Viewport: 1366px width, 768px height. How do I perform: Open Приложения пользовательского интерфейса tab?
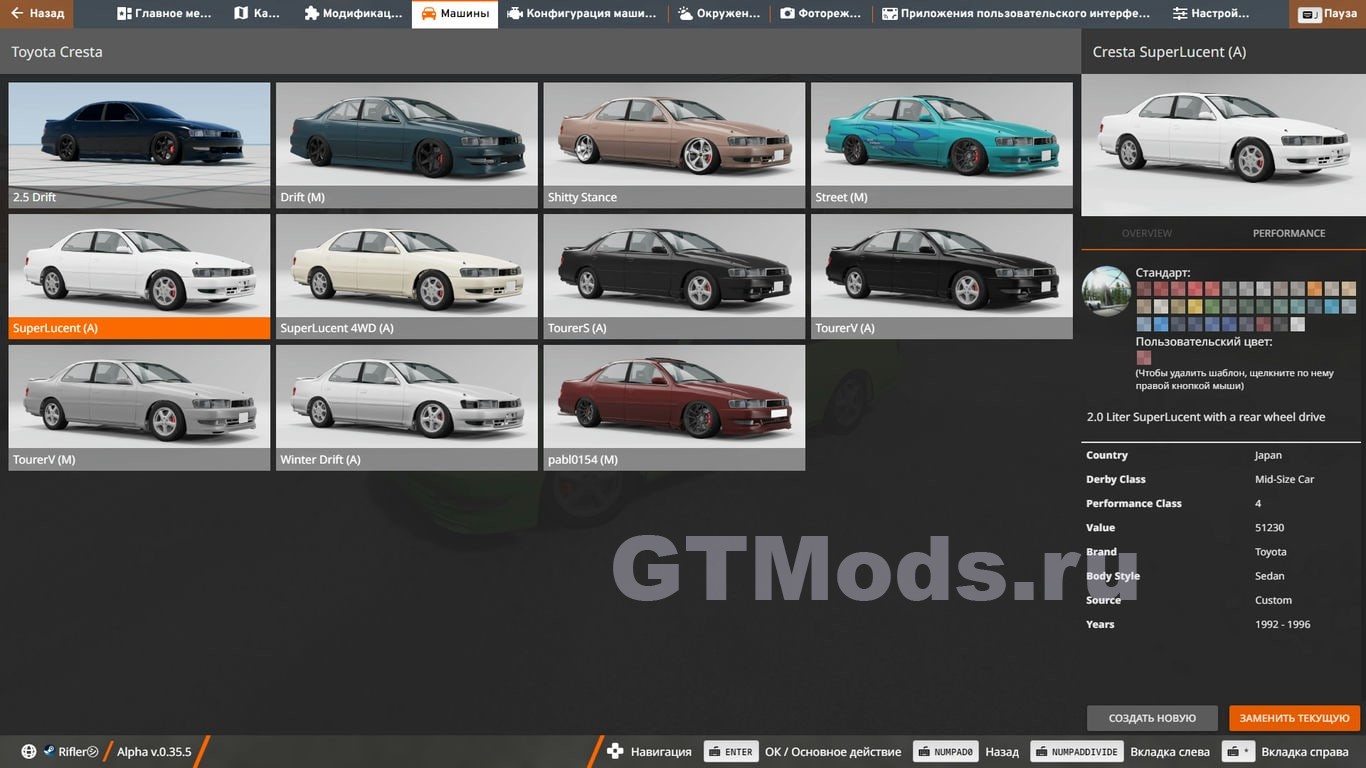click(x=1015, y=14)
